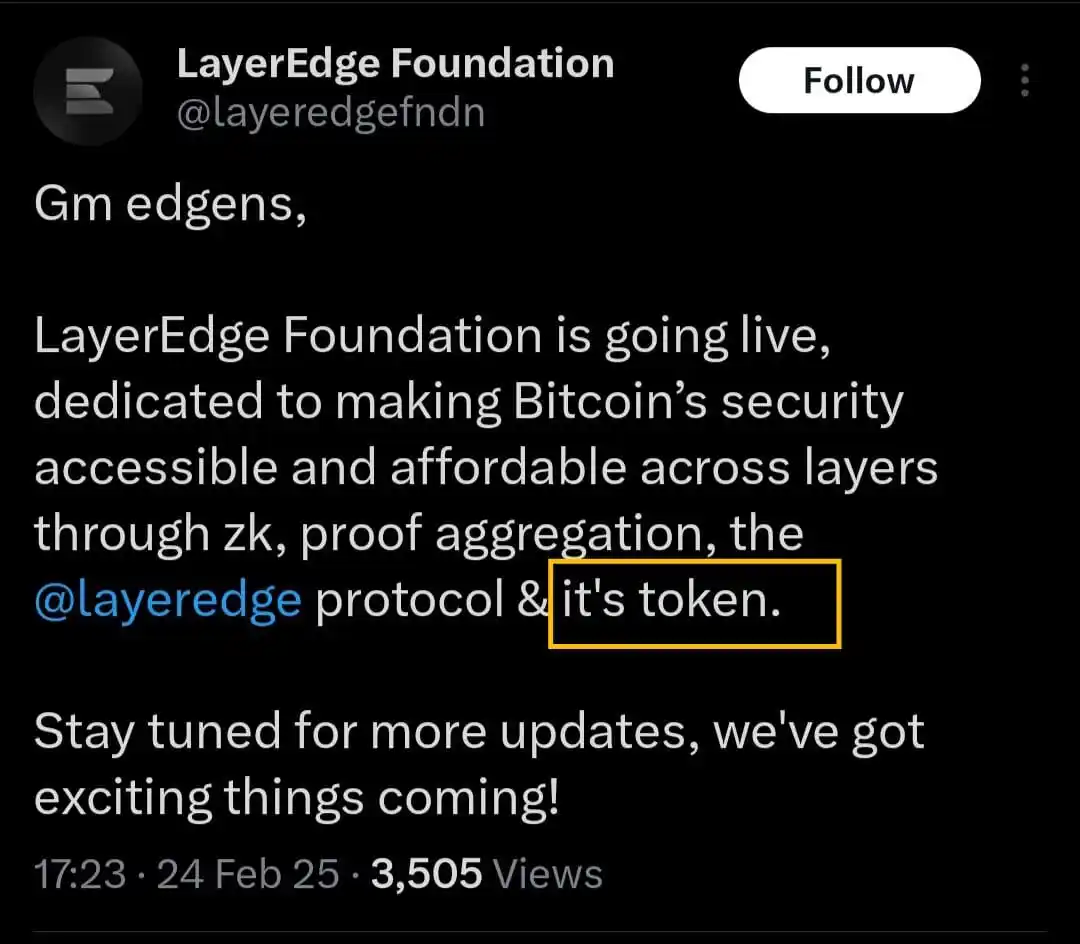1080x944 pixels.
Task: Click the word "Bitcoin's" in the tweet
Action: (x=609, y=403)
